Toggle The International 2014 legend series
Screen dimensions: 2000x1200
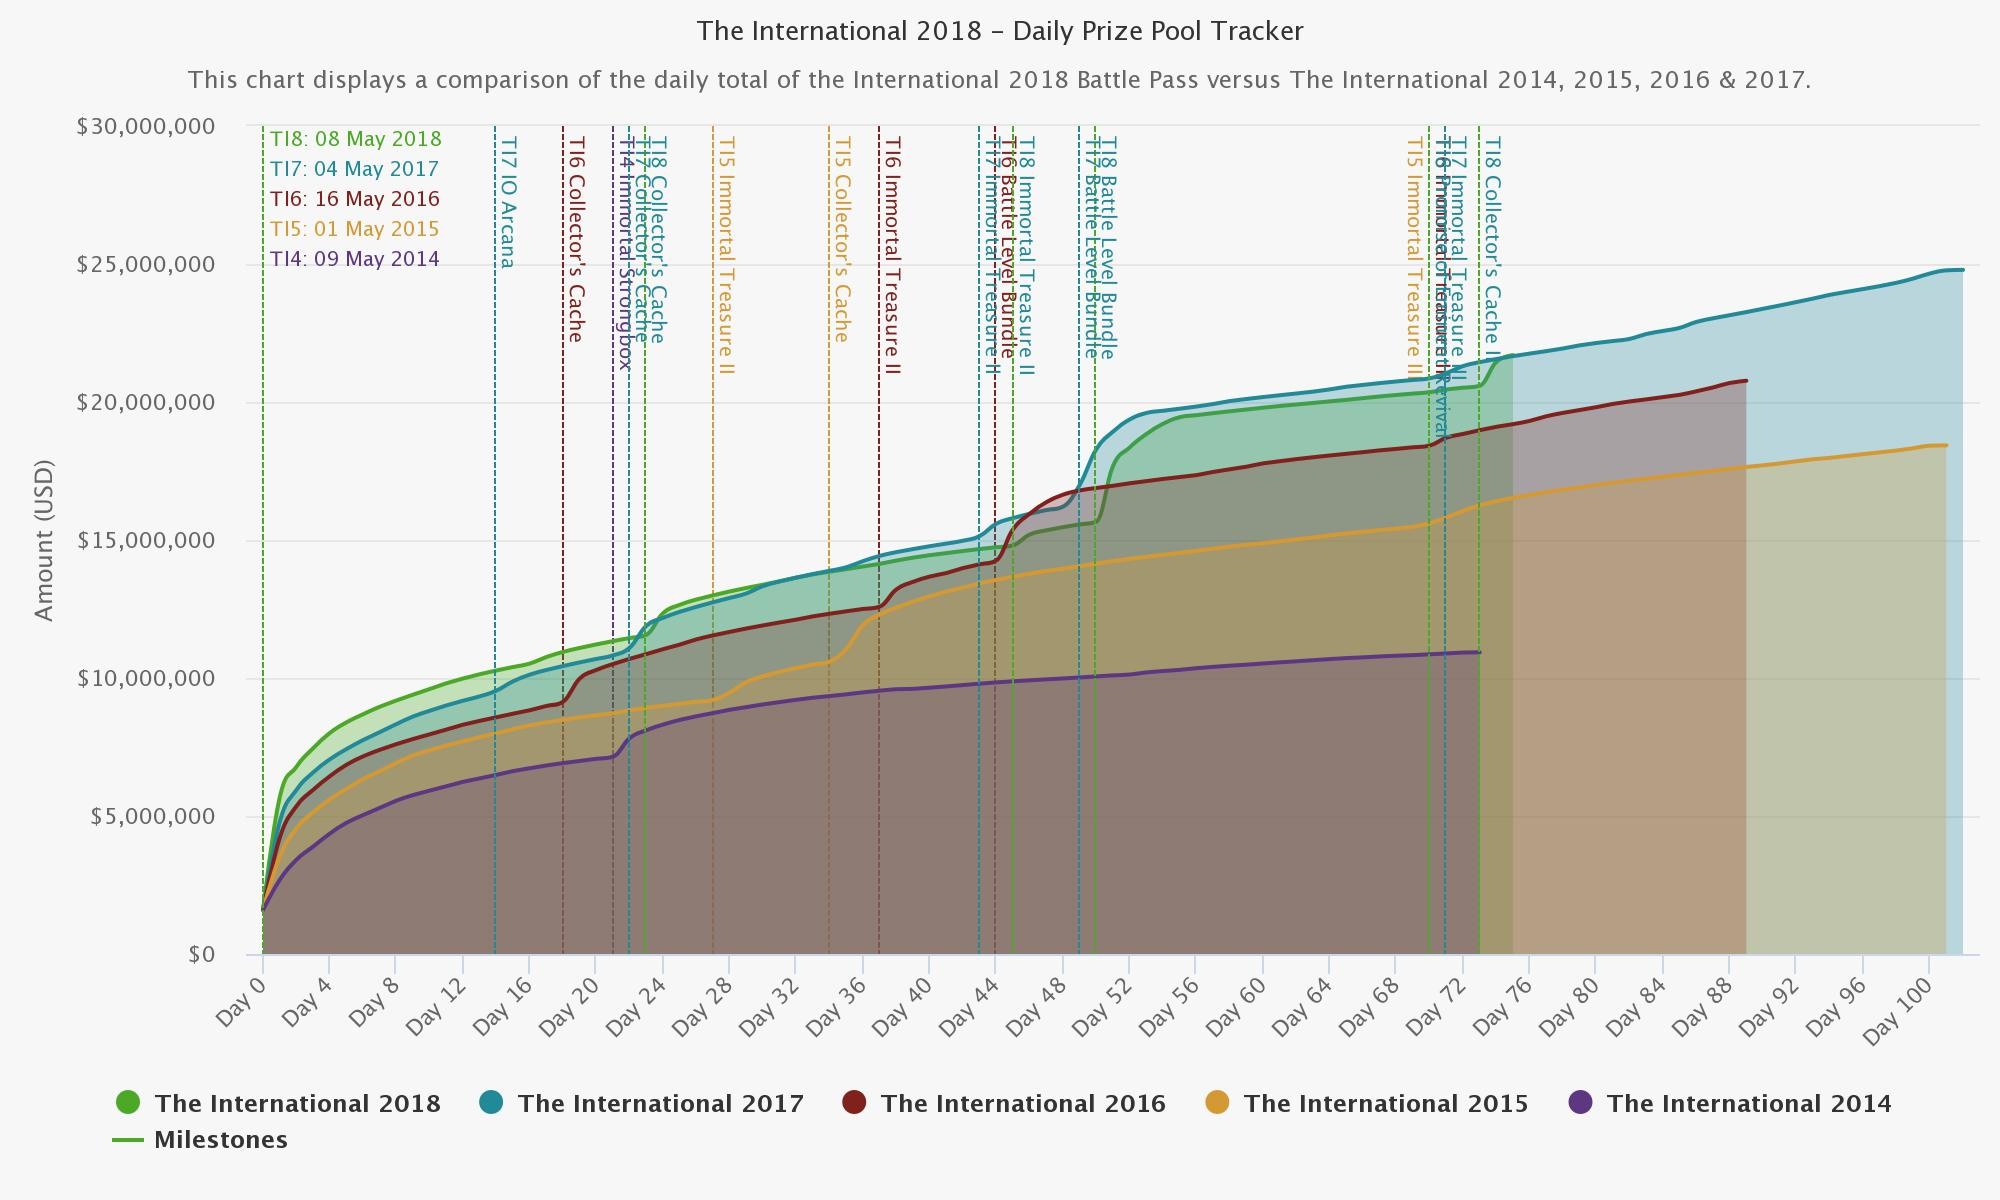1730,1103
